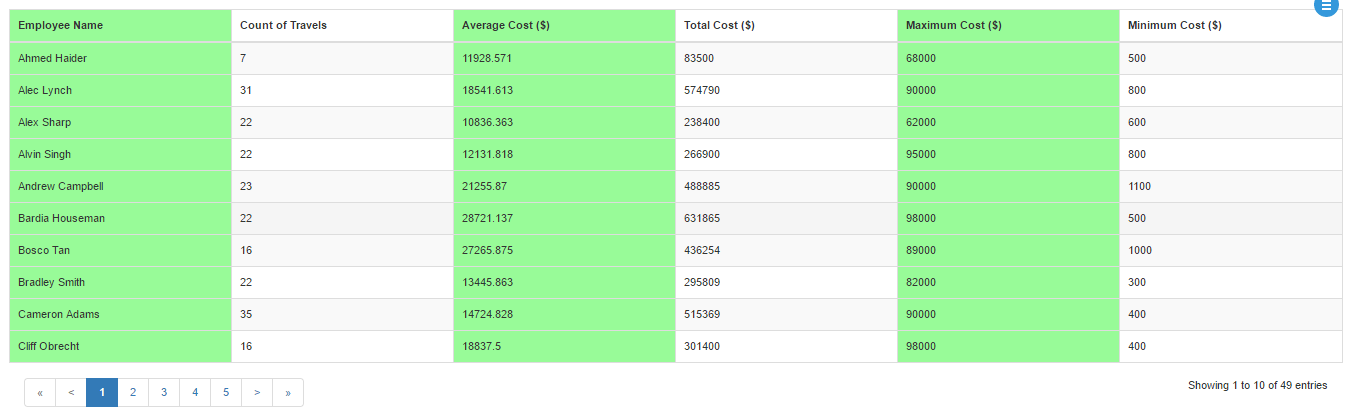Viewport: 1350px width, 412px height.
Task: Click average cost 10836.363 cell
Action: pos(565,123)
